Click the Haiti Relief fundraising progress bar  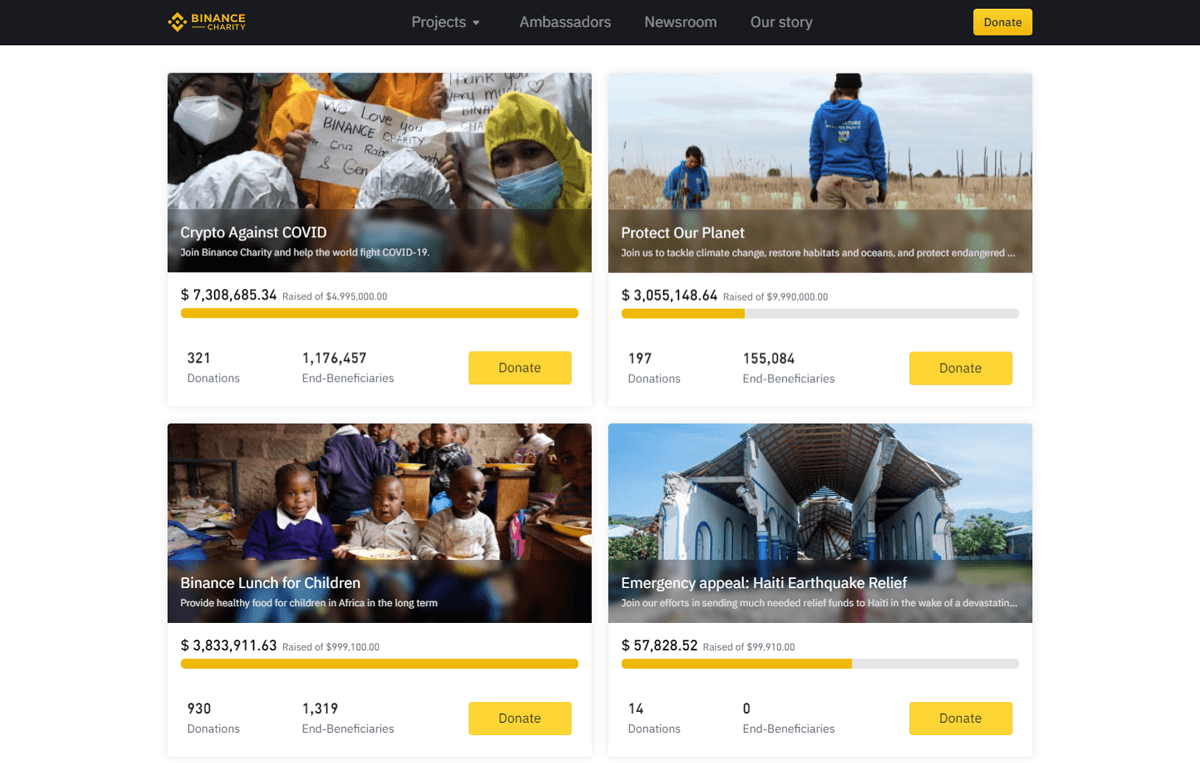click(x=820, y=664)
